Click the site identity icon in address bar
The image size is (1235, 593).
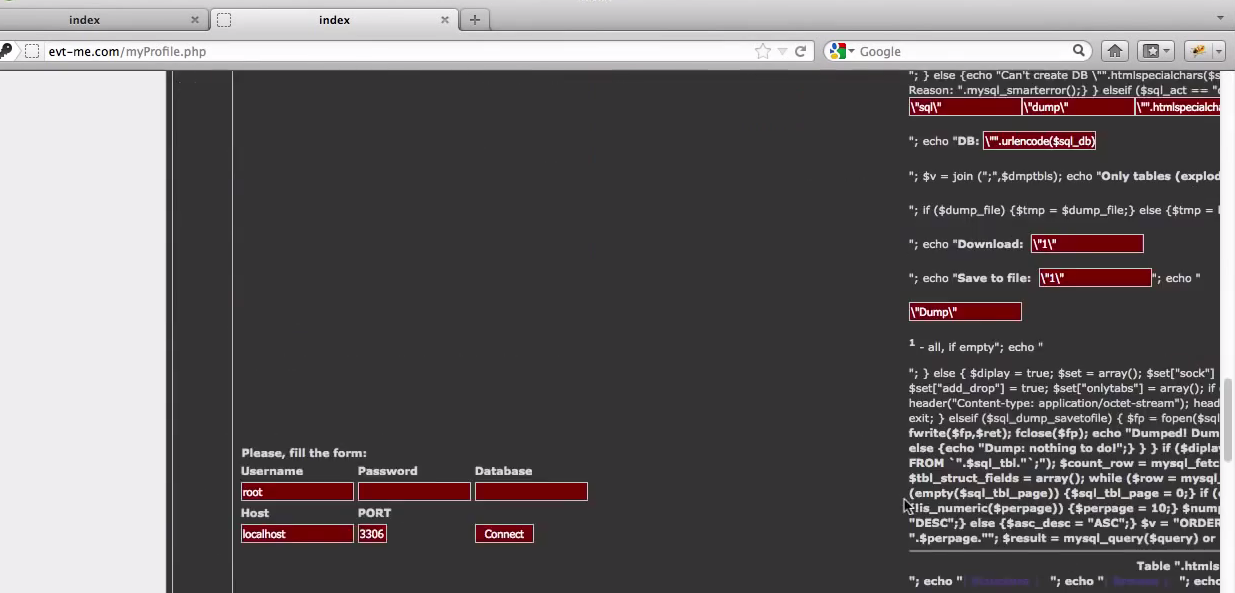point(32,51)
